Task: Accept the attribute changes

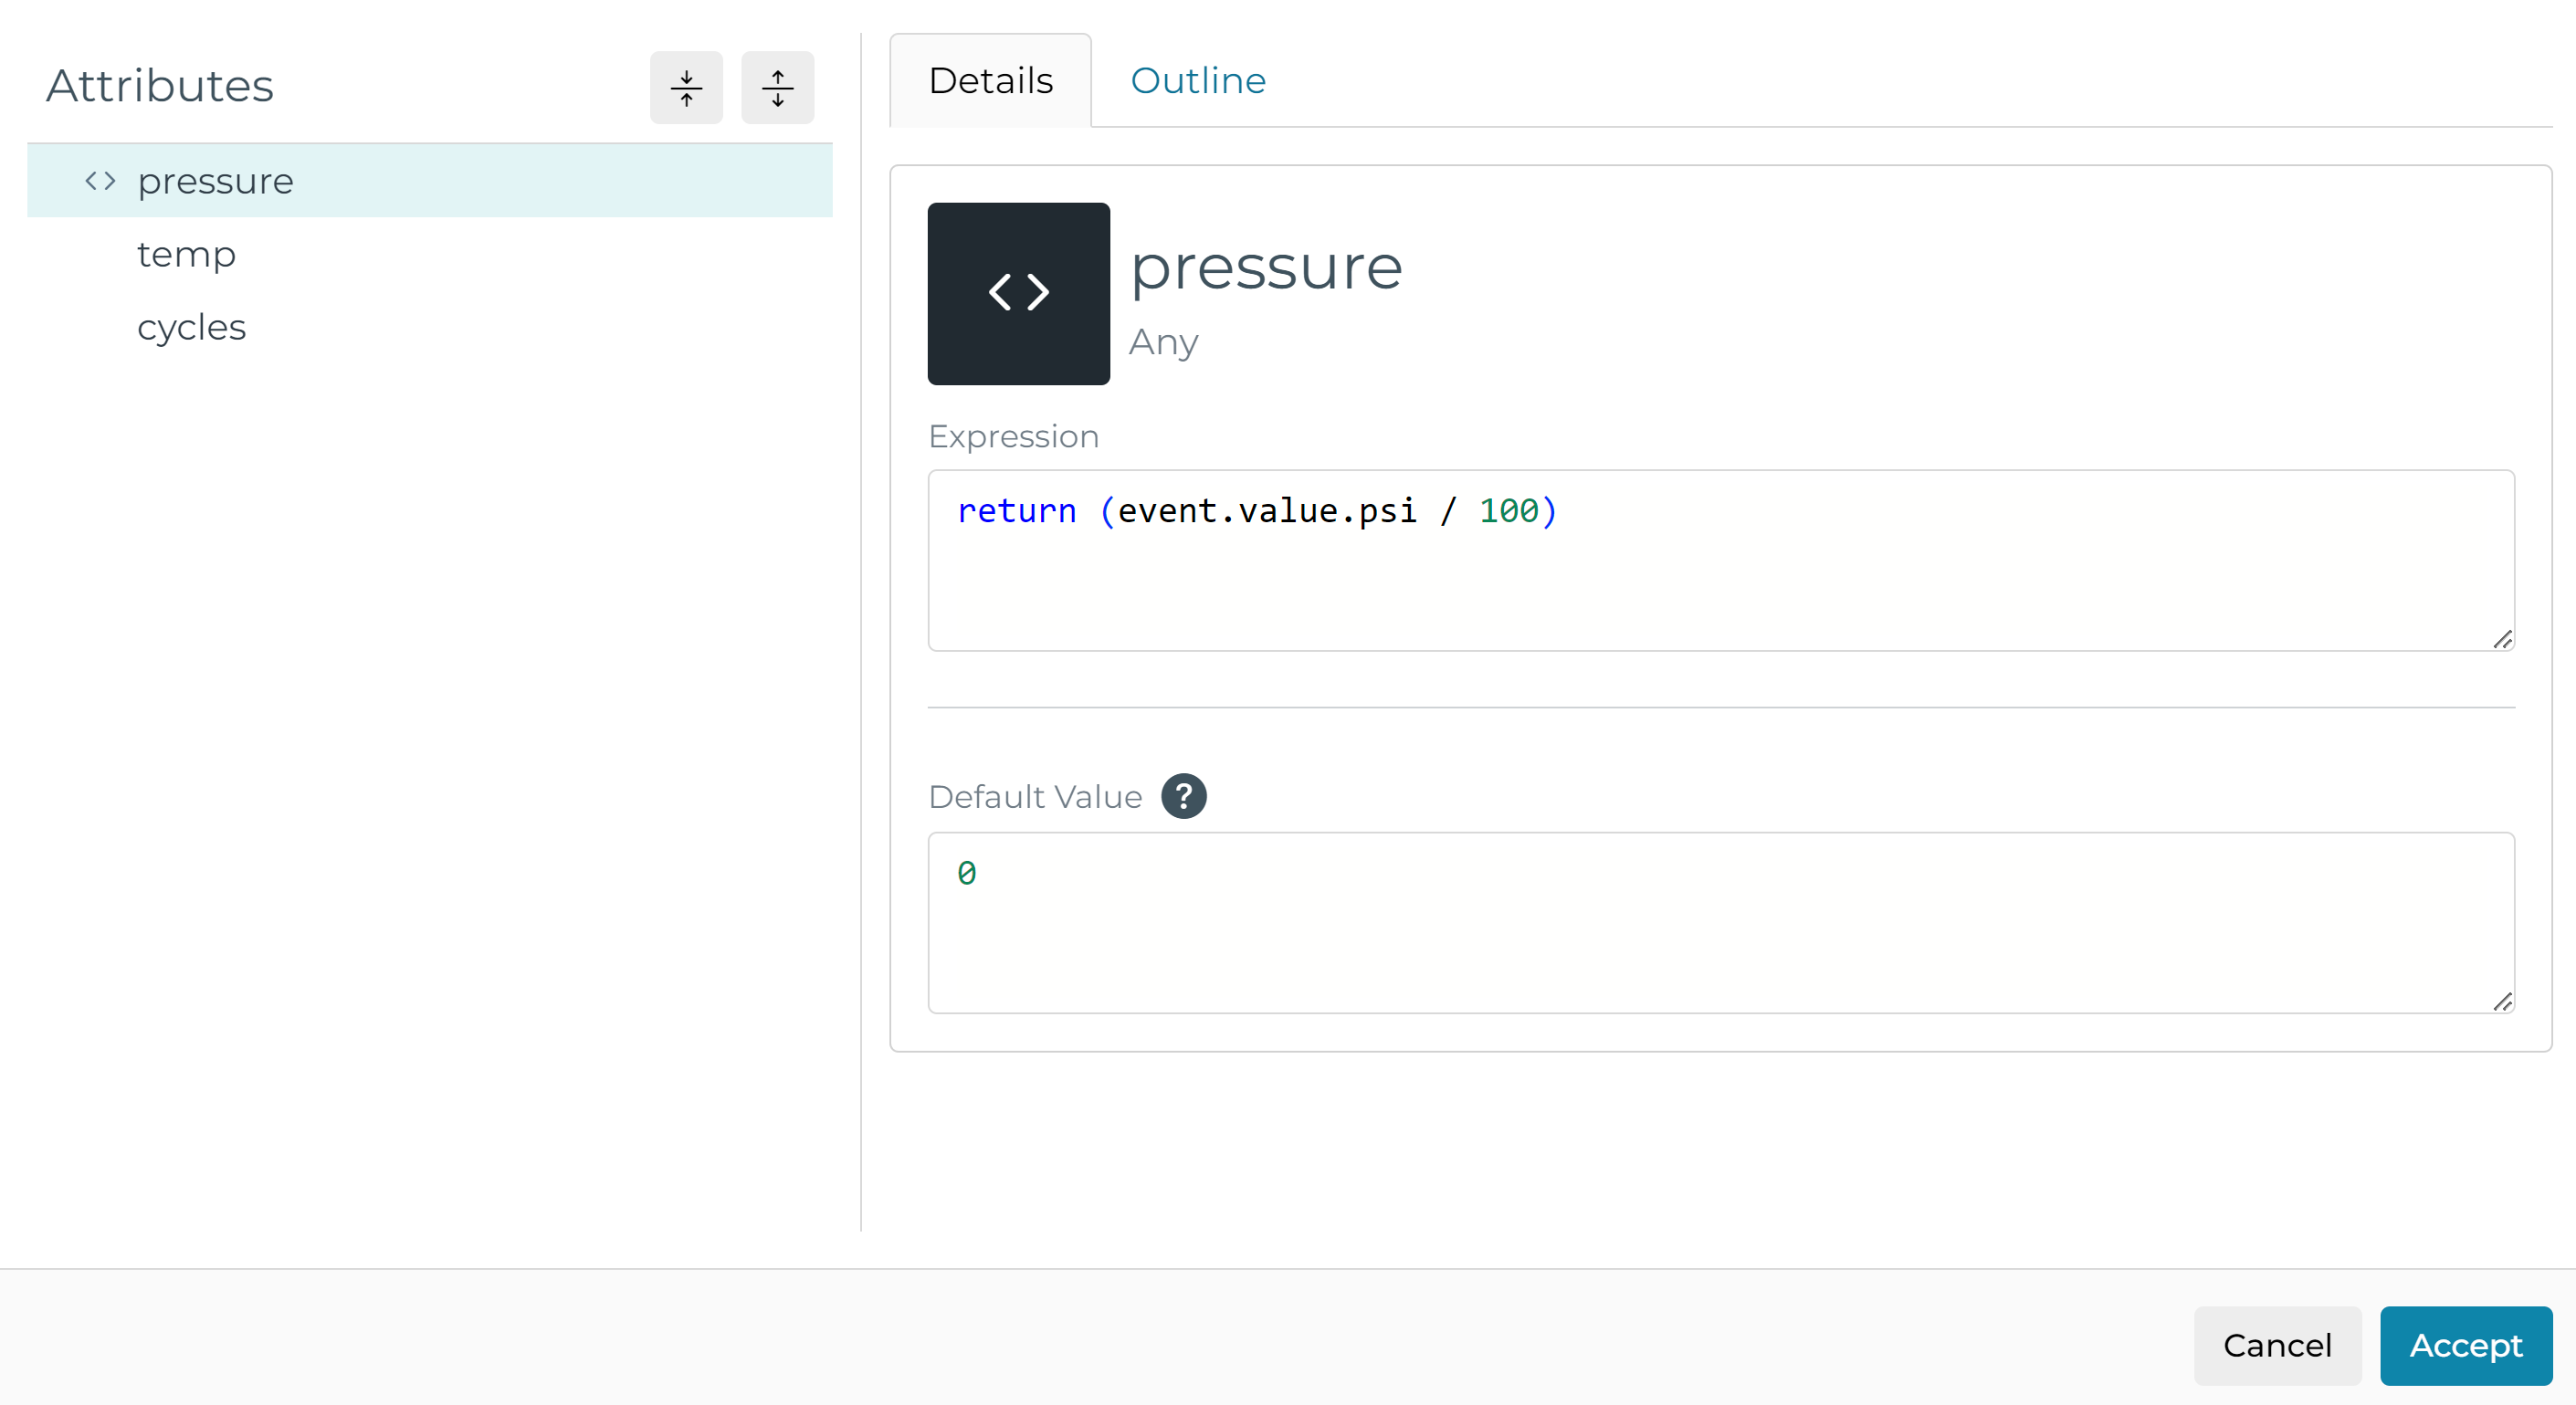Action: pos(2465,1345)
